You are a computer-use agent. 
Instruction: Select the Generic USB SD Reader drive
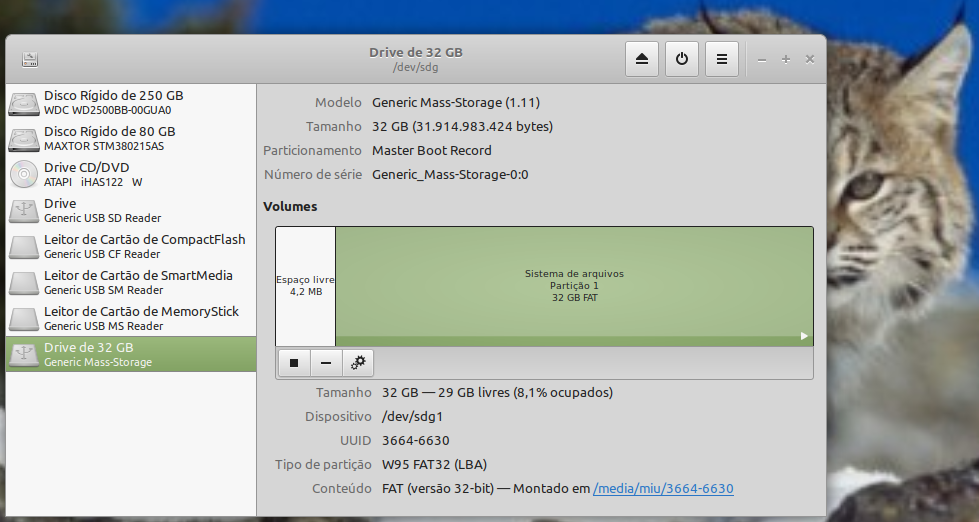131,210
